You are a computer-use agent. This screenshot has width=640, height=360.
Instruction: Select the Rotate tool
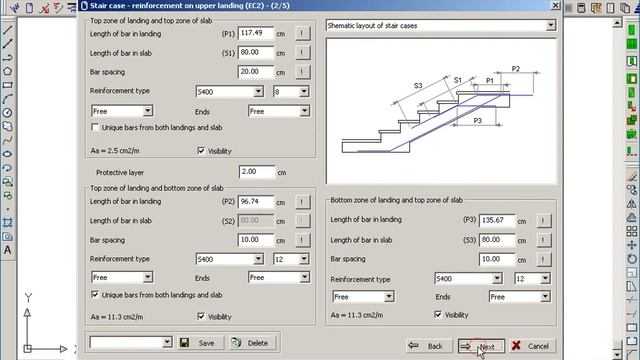pos(632,259)
